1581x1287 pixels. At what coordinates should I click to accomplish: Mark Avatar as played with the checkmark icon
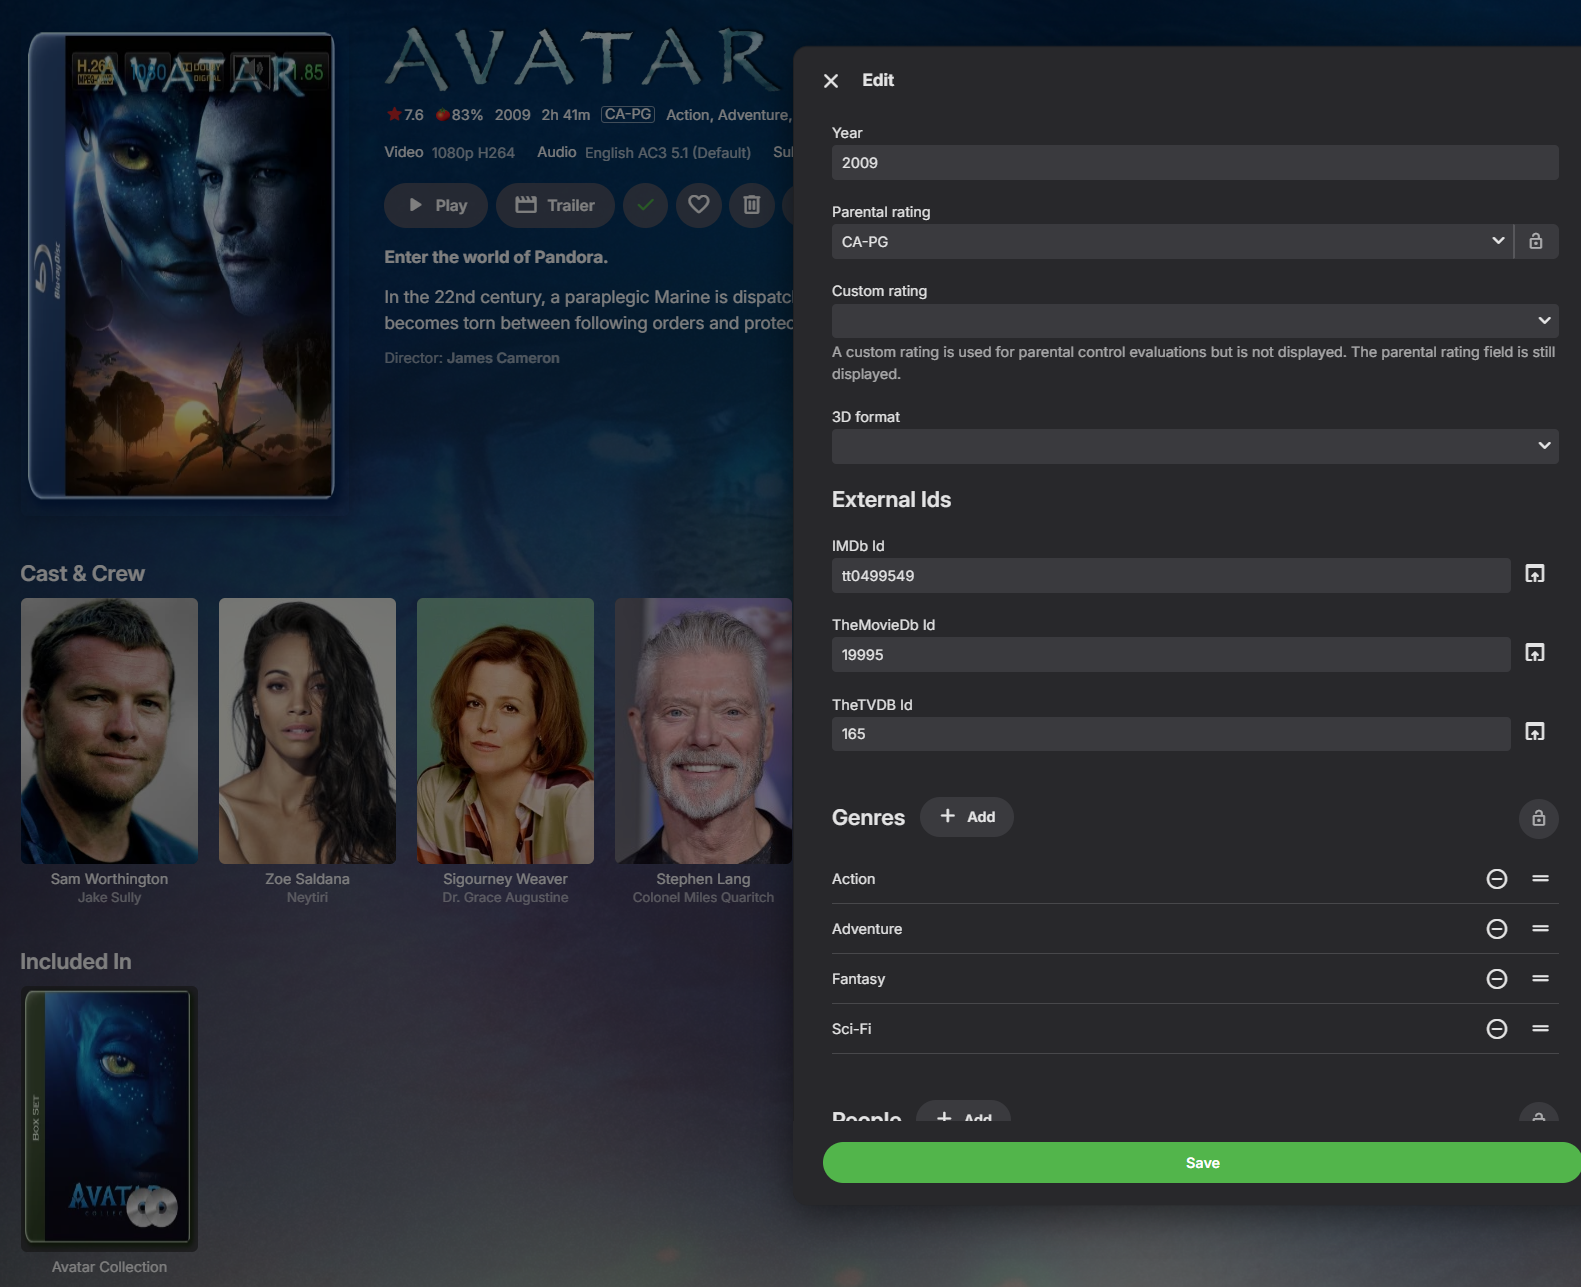(x=645, y=205)
